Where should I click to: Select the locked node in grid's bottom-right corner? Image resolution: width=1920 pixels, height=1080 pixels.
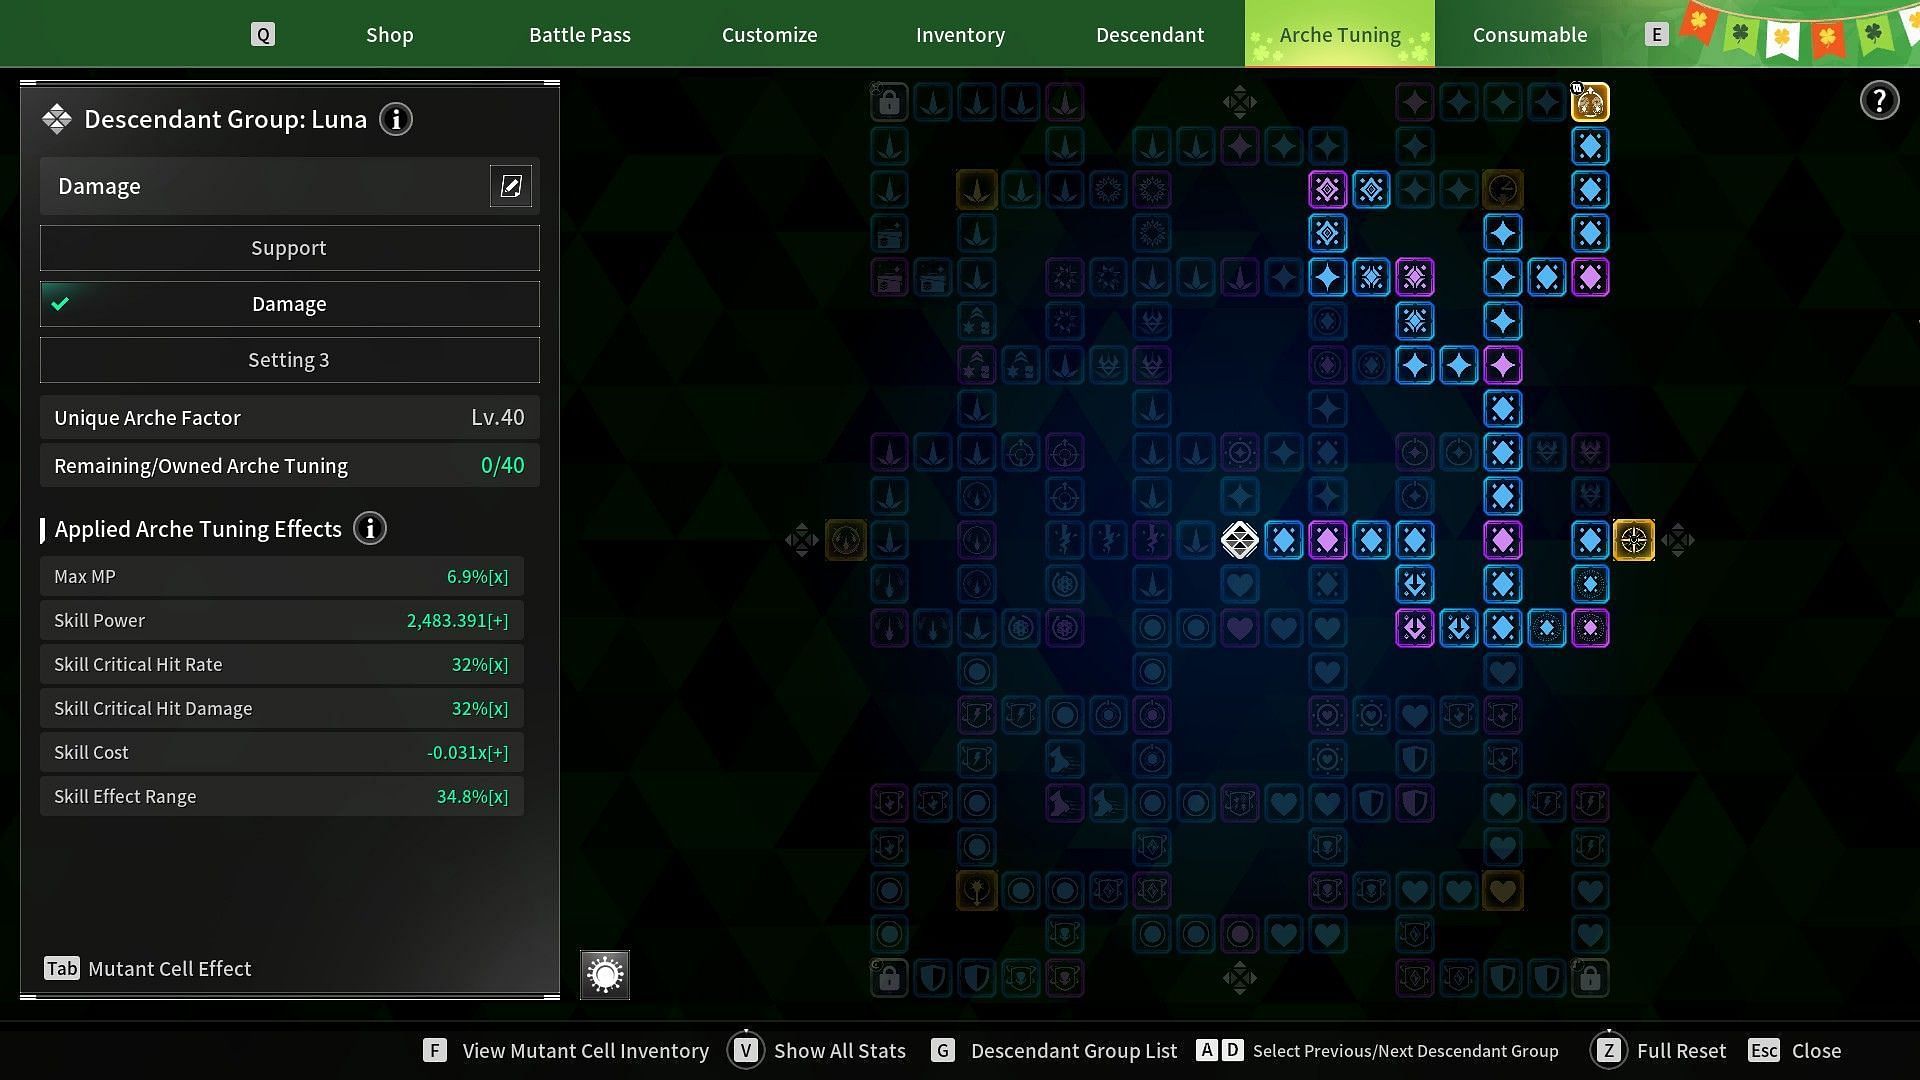pos(1590,978)
